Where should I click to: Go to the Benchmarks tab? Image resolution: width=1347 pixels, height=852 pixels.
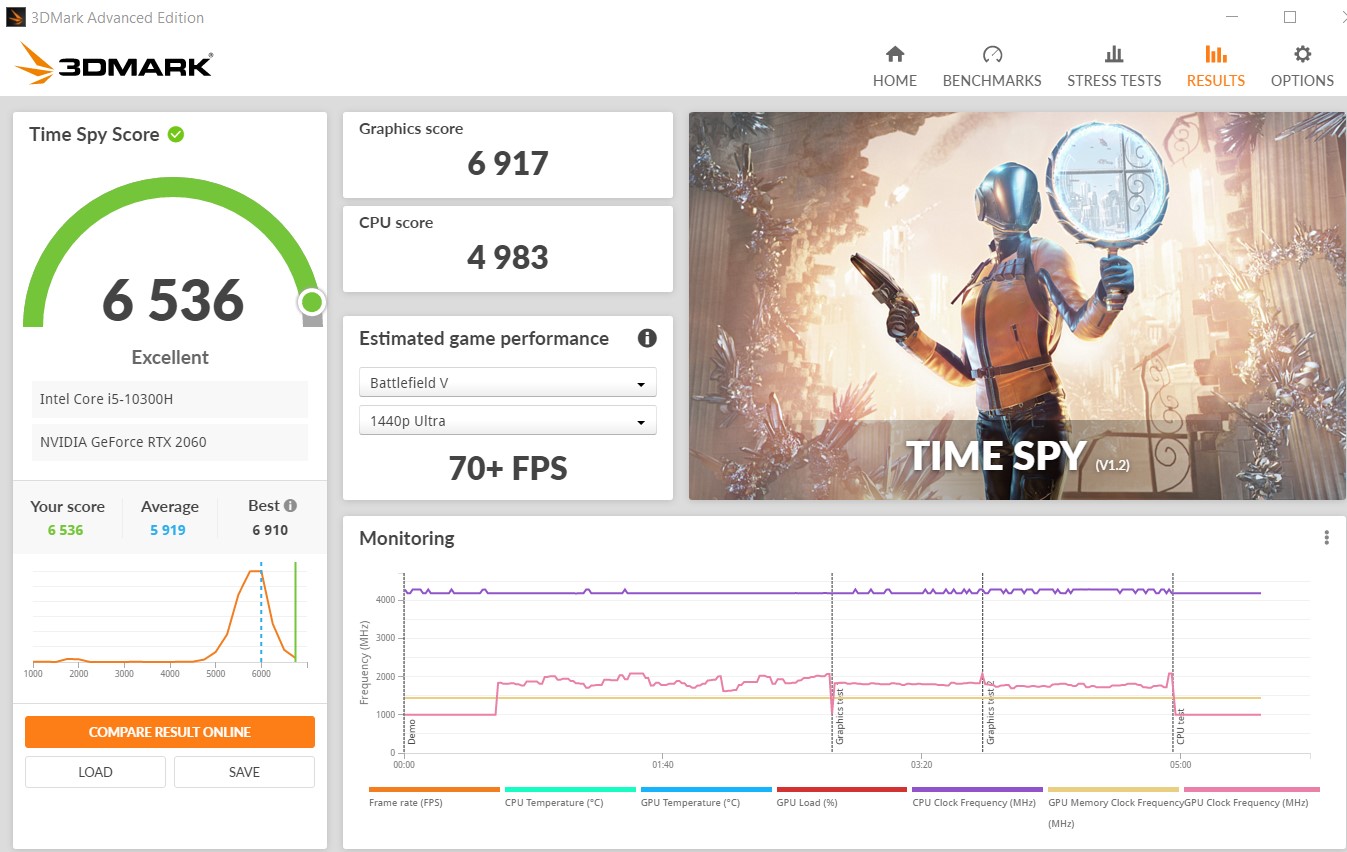[x=991, y=67]
